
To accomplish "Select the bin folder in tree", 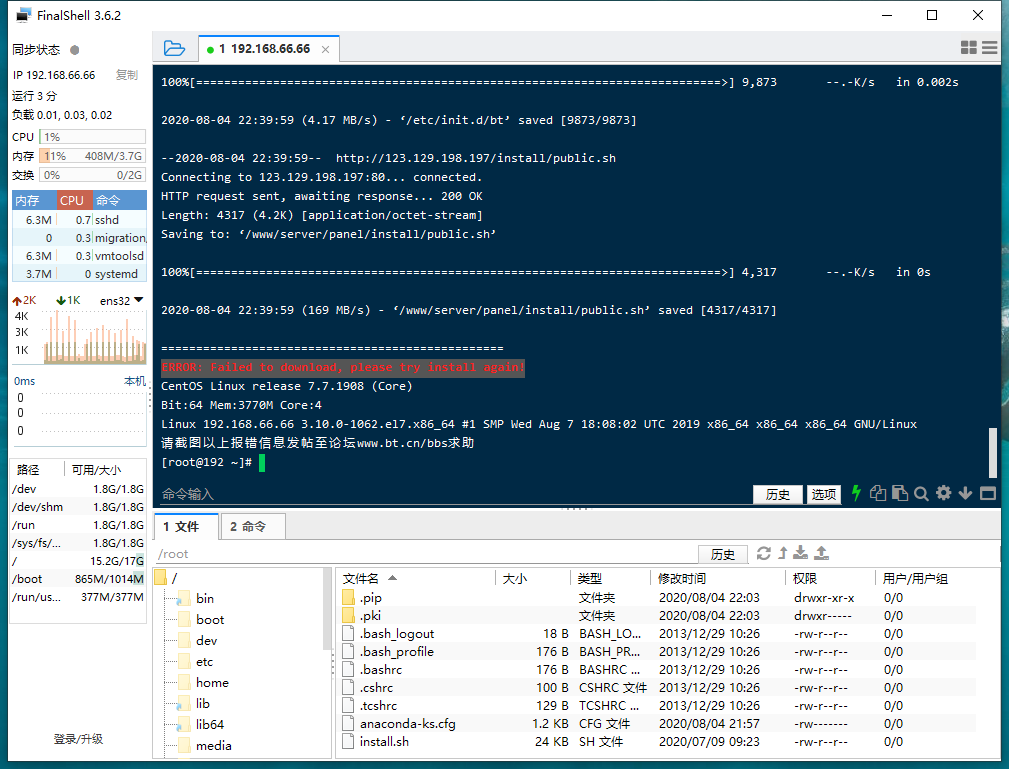I will tap(205, 598).
